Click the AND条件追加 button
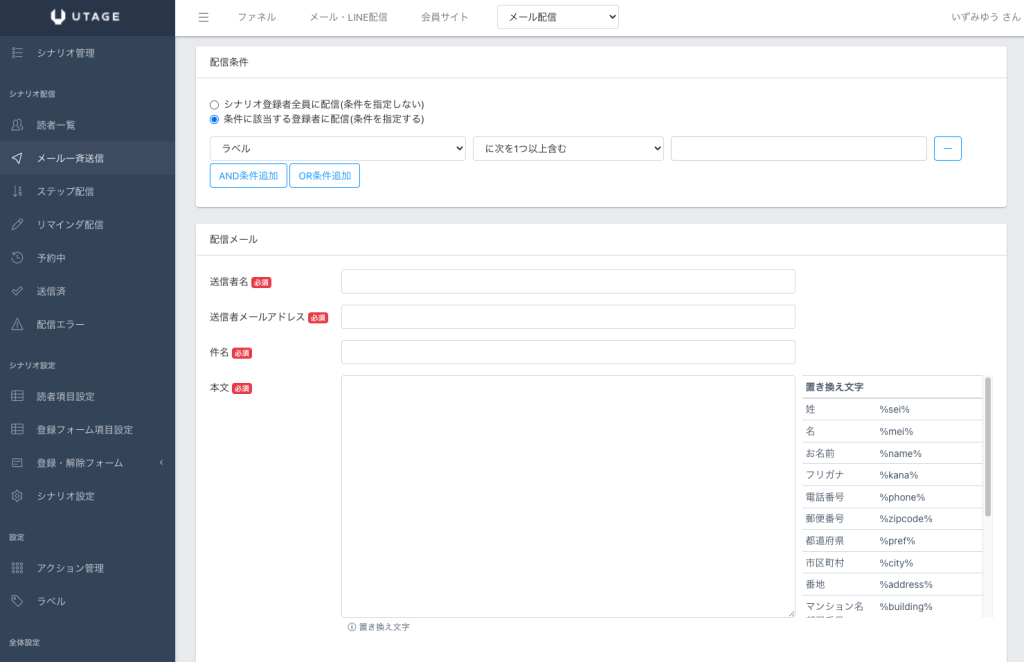 pos(248,176)
